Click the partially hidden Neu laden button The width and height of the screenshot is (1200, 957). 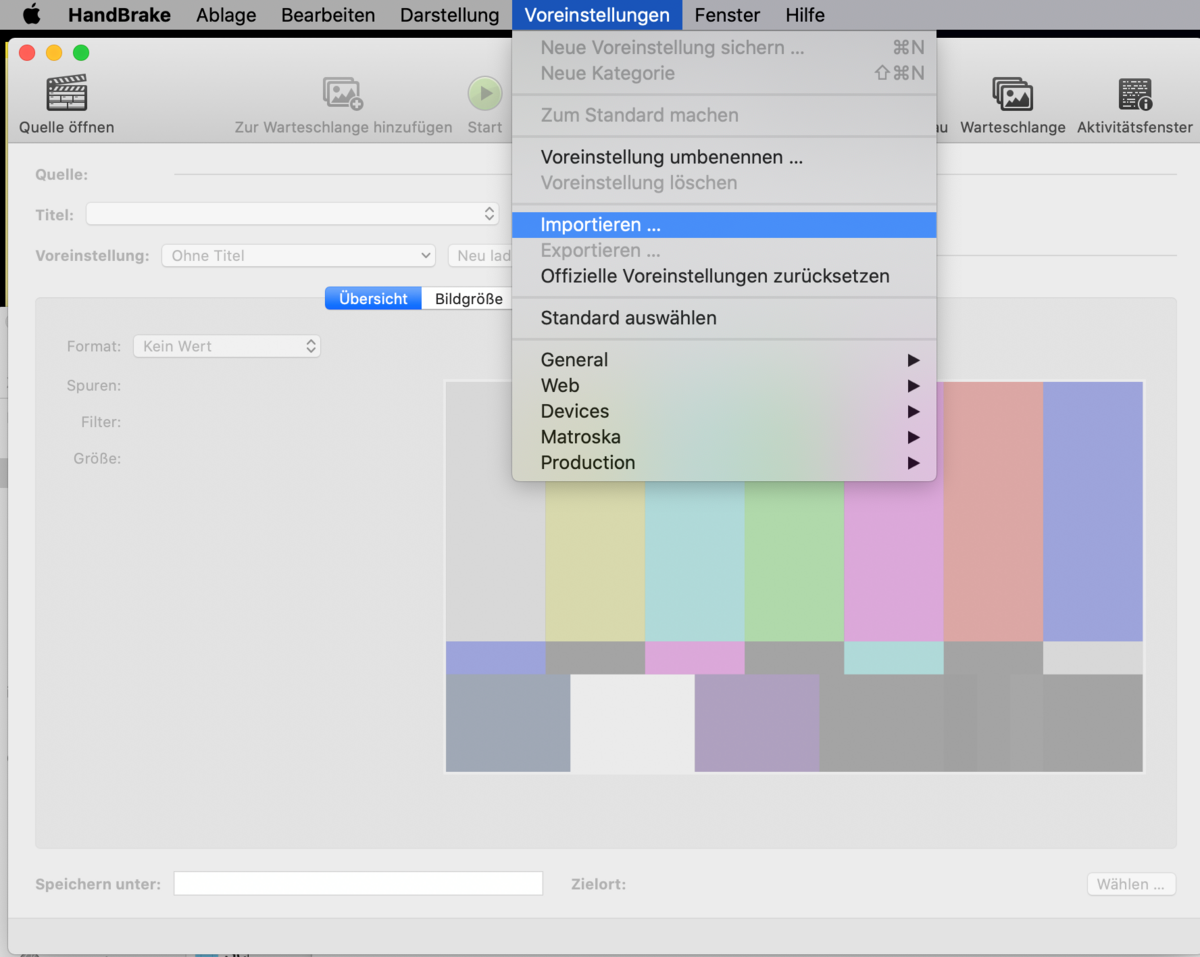click(480, 256)
